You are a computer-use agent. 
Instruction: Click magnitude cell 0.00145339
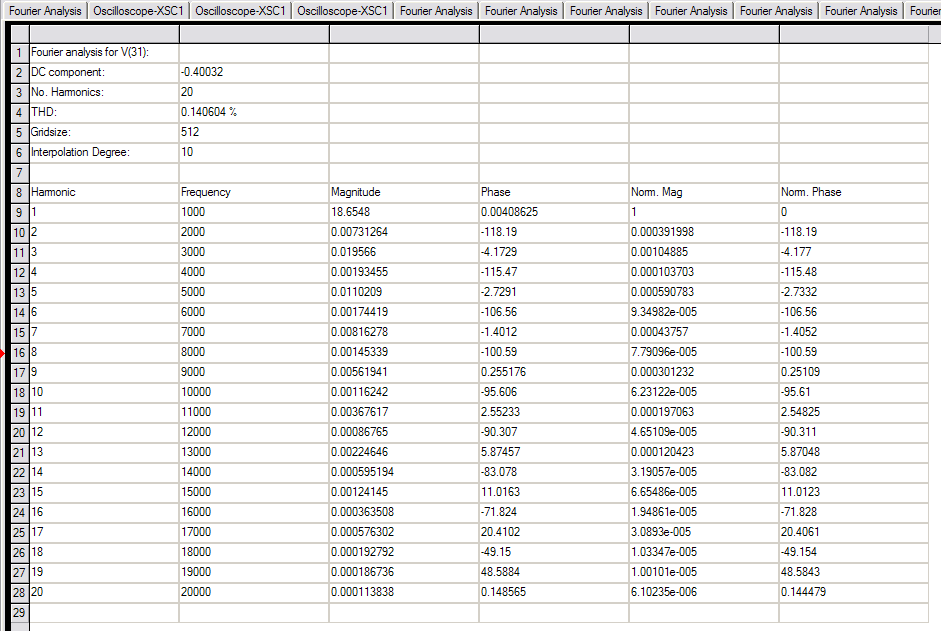click(404, 352)
